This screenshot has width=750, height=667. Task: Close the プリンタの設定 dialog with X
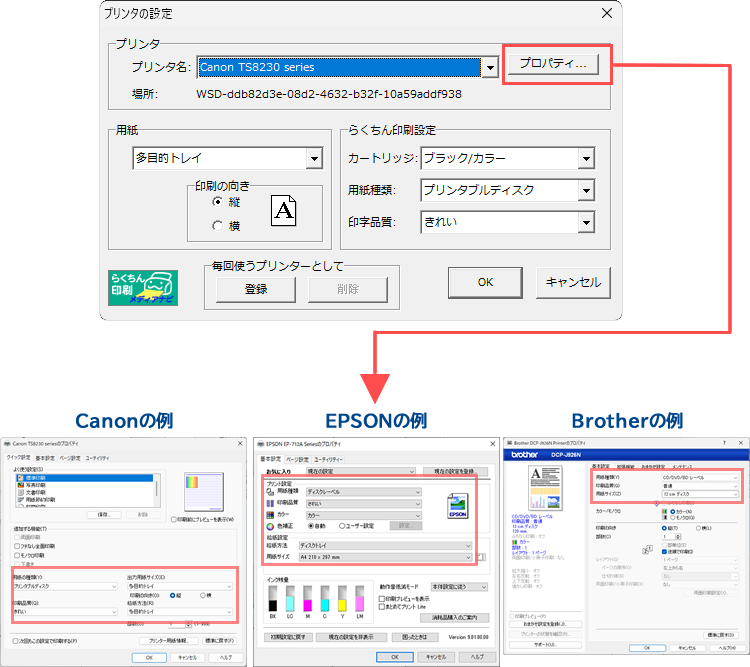[607, 13]
